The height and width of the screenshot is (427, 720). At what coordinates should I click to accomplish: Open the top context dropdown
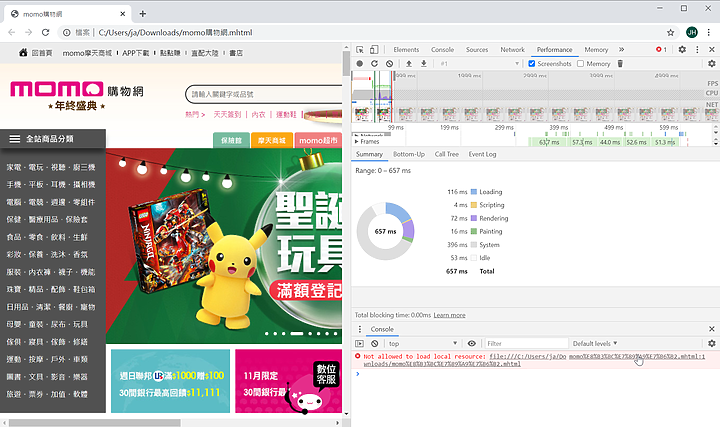(x=422, y=343)
